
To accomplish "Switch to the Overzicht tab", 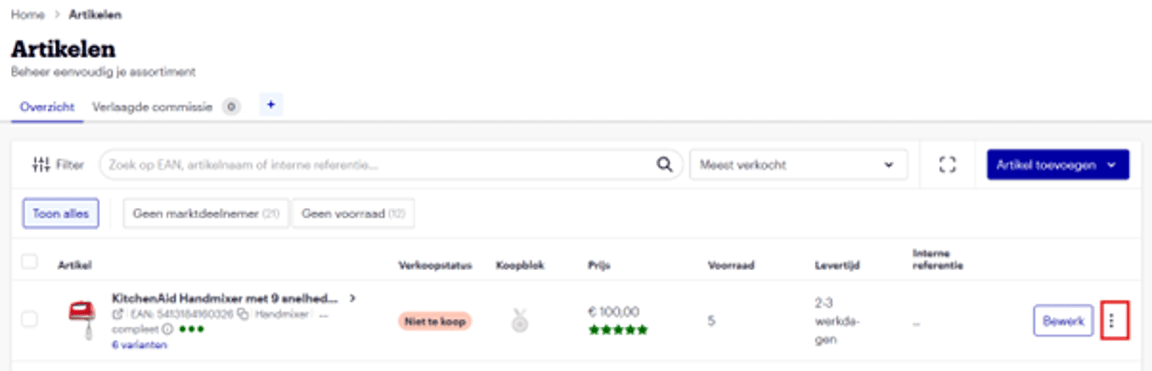I will [x=48, y=107].
